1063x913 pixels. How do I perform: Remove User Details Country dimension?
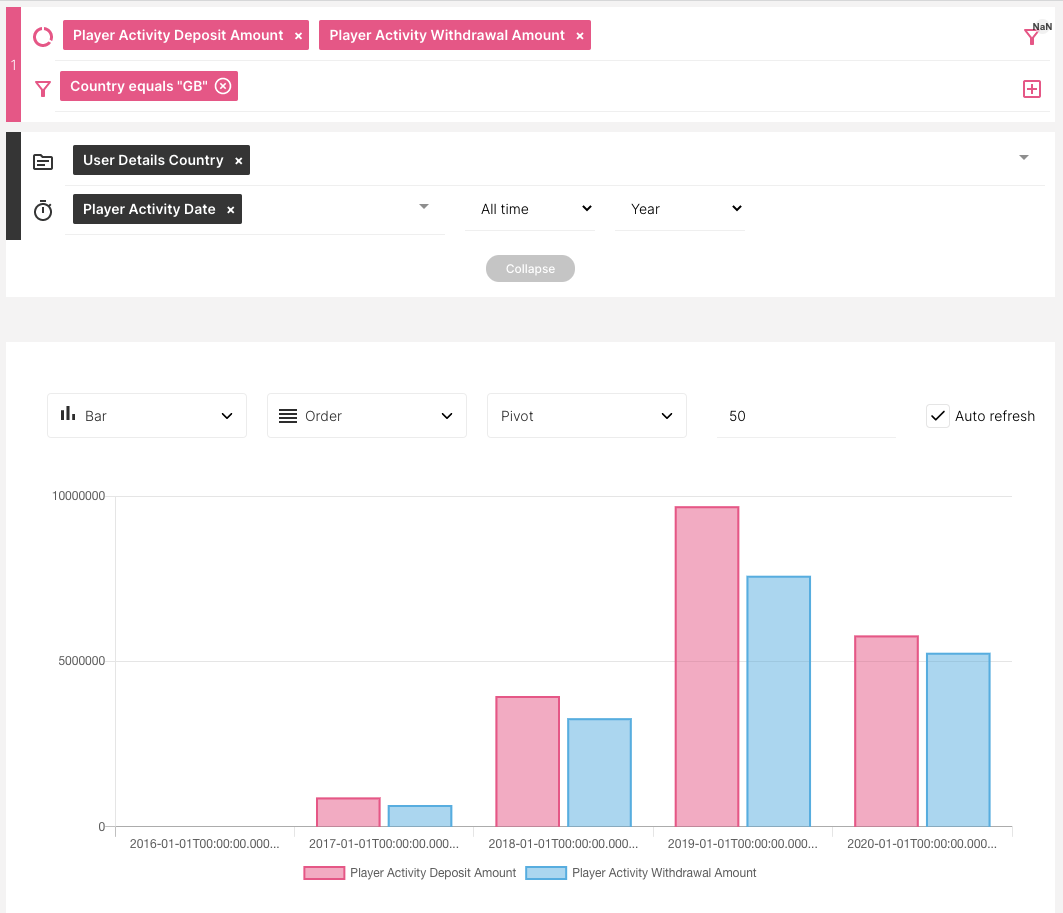point(238,161)
